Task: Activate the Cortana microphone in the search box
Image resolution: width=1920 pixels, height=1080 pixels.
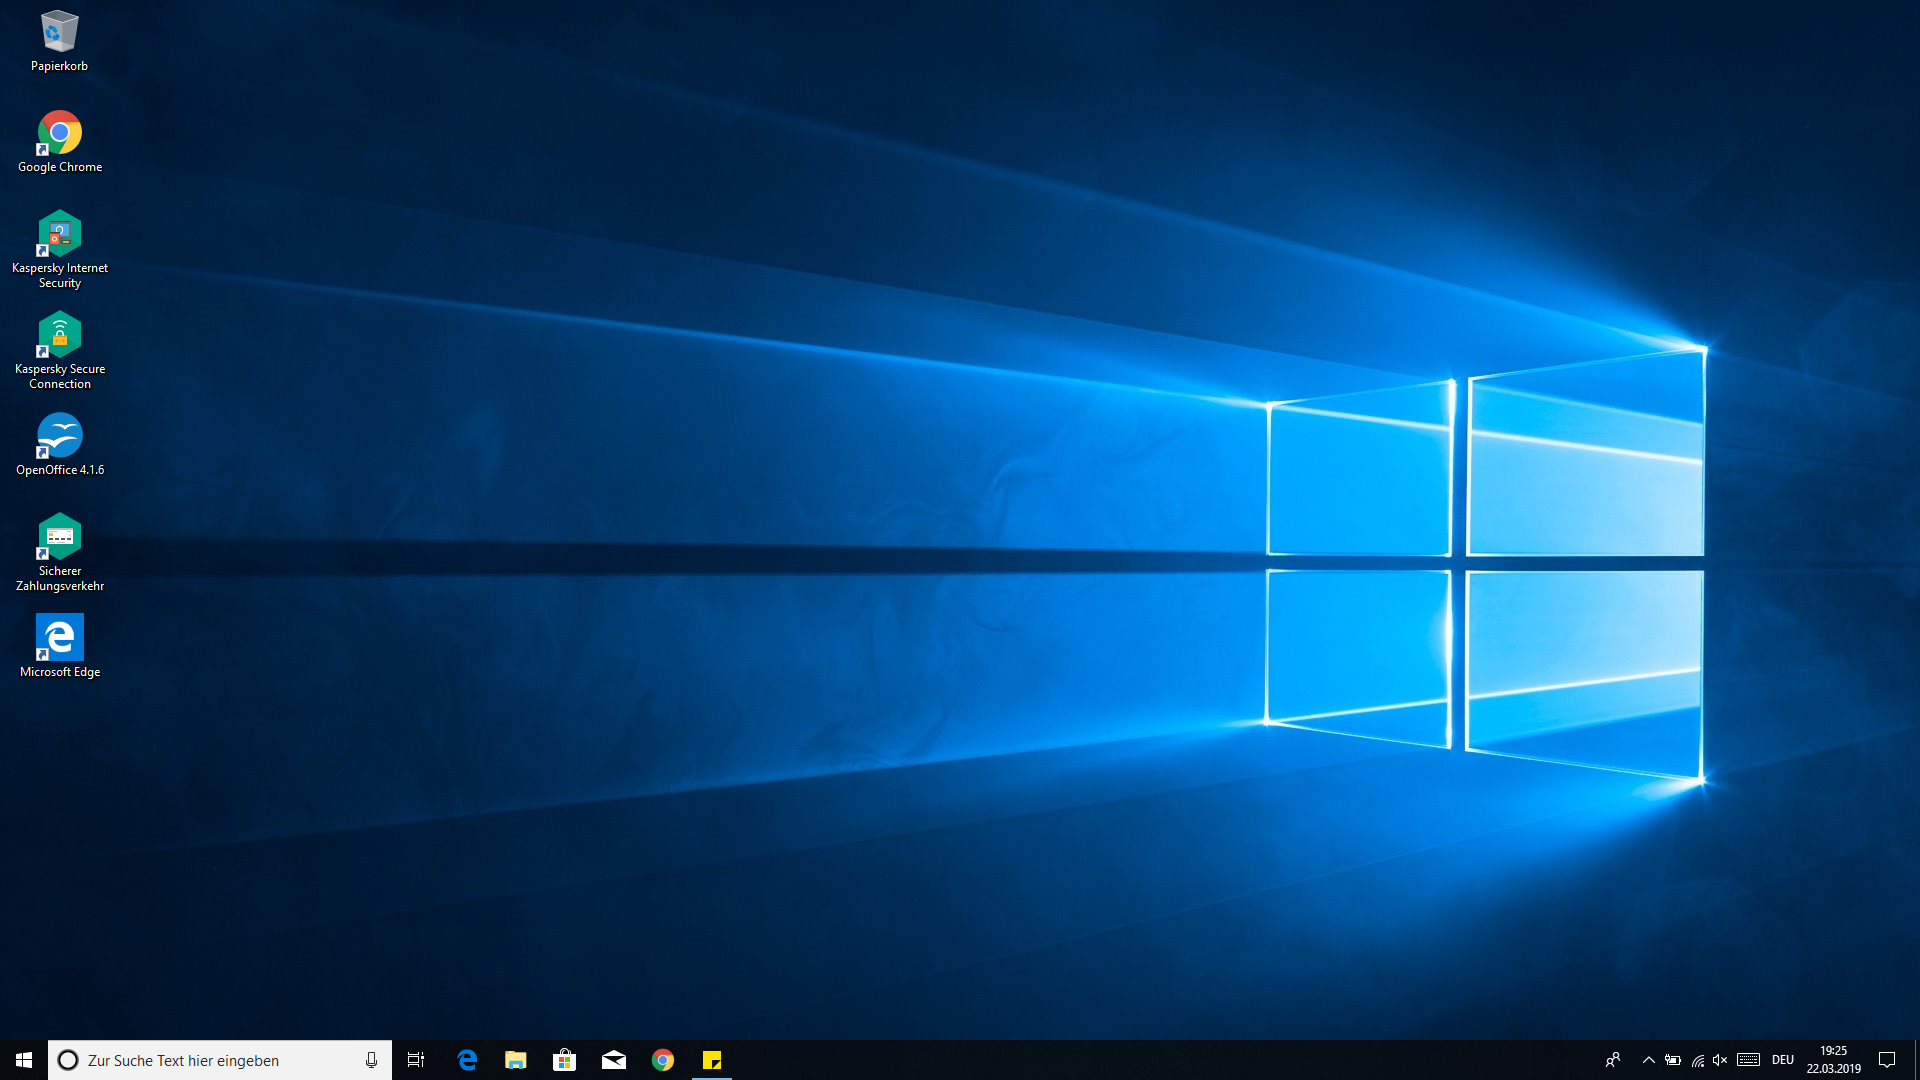Action: 371,1060
